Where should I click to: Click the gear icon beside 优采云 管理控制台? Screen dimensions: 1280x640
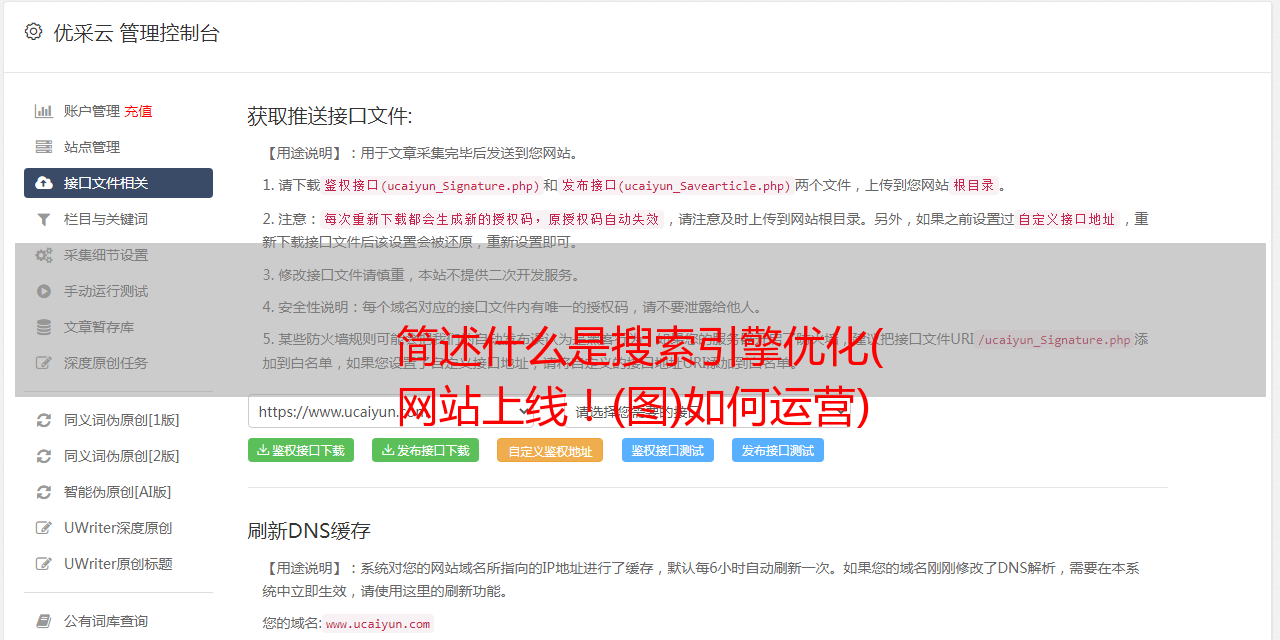pyautogui.click(x=33, y=32)
